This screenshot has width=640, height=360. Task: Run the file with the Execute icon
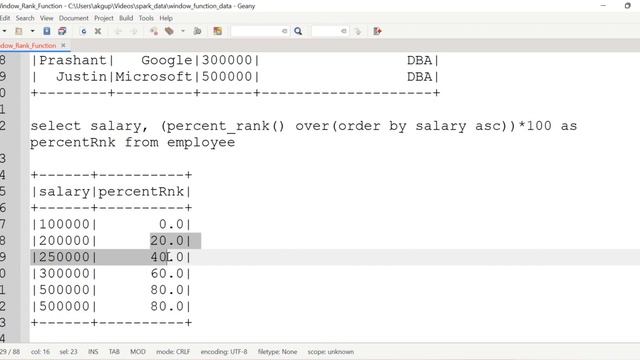point(198,31)
